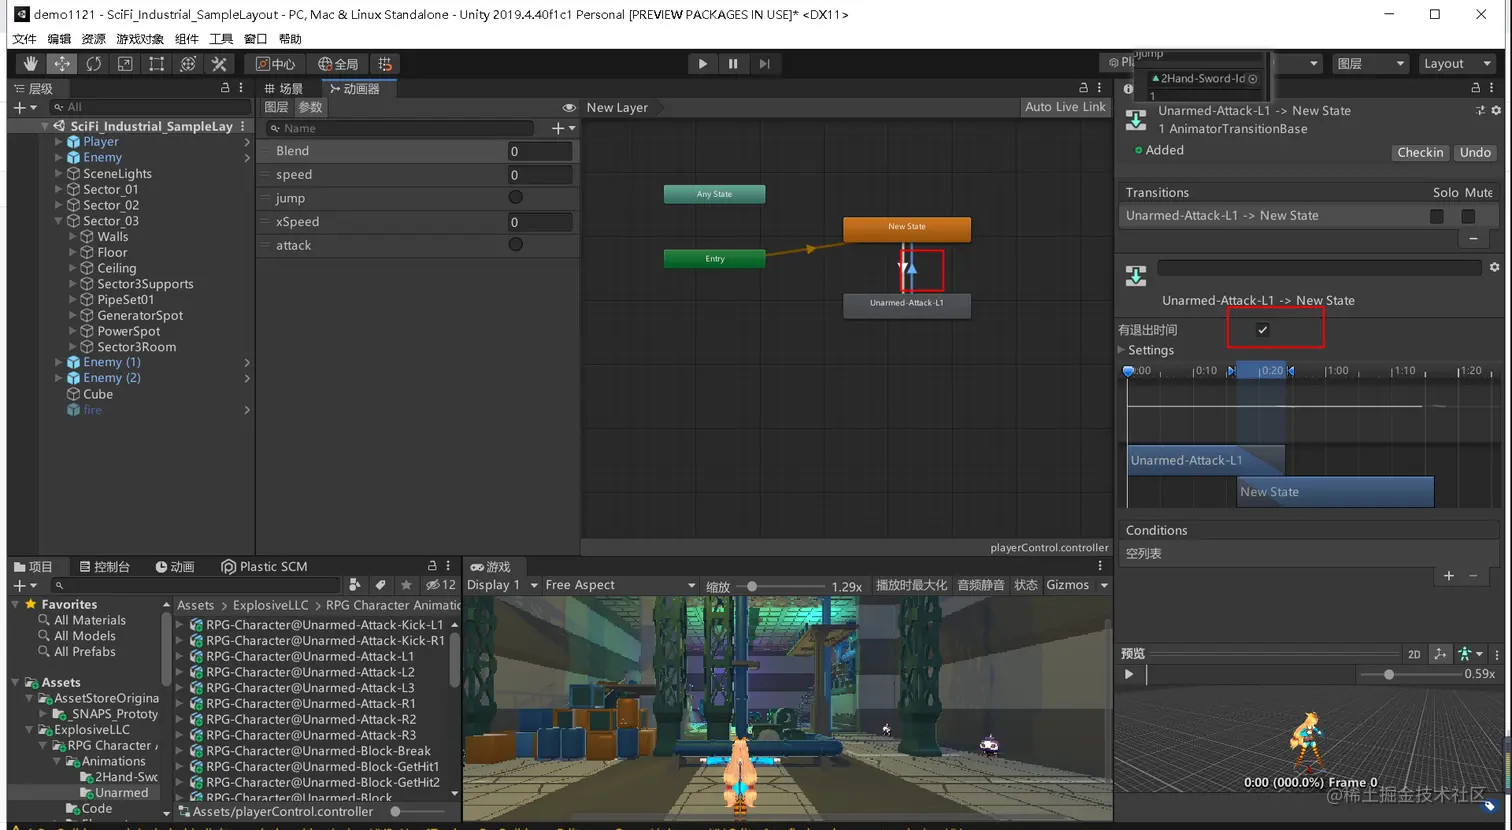
Task: Collapse the Sector_03 tree item
Action: 59,221
